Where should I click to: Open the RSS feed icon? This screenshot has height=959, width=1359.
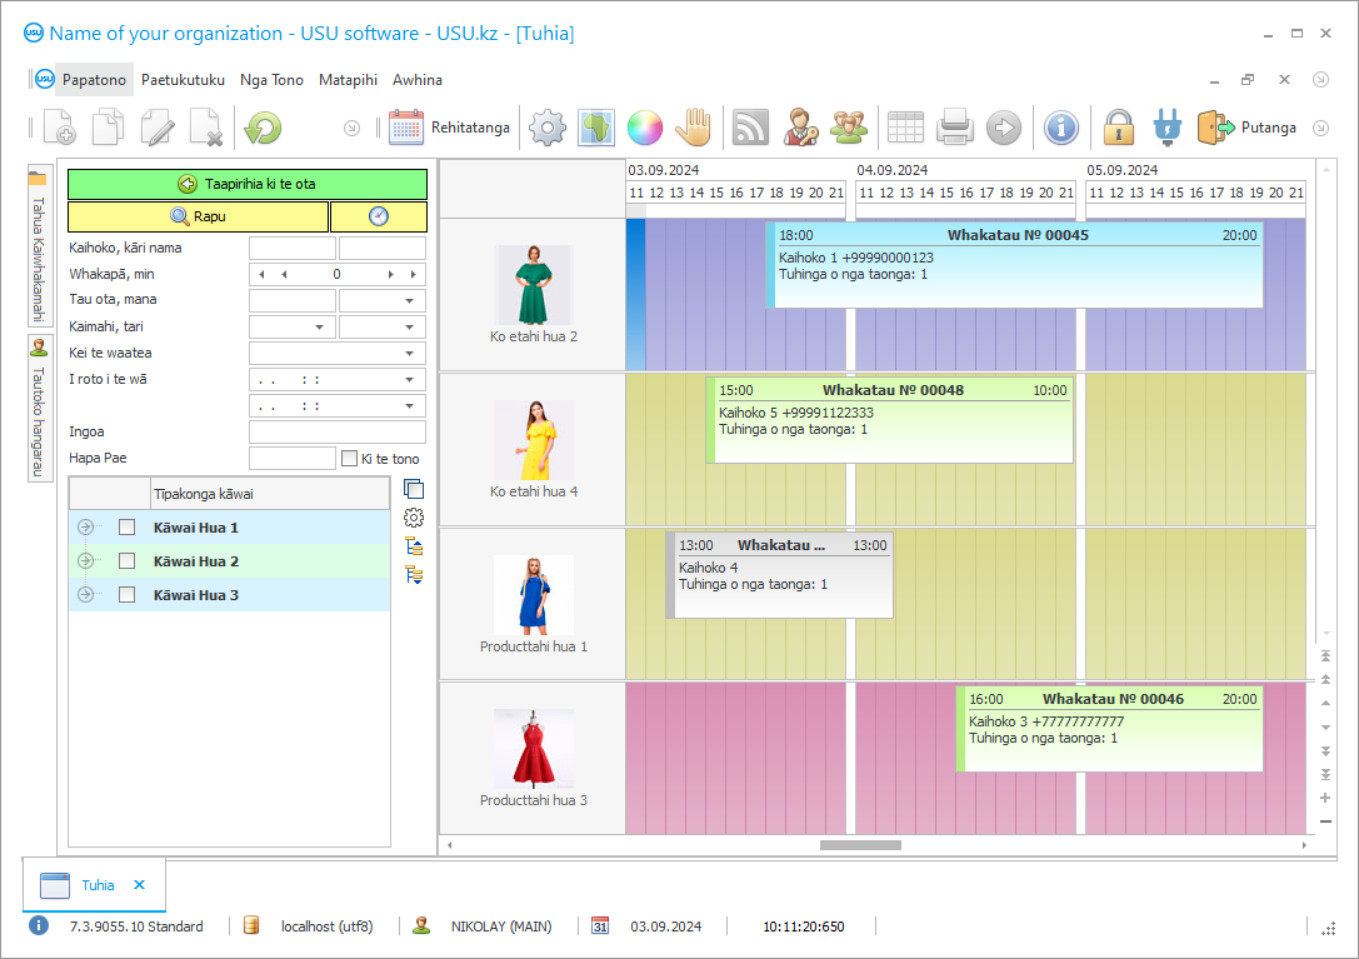[750, 128]
